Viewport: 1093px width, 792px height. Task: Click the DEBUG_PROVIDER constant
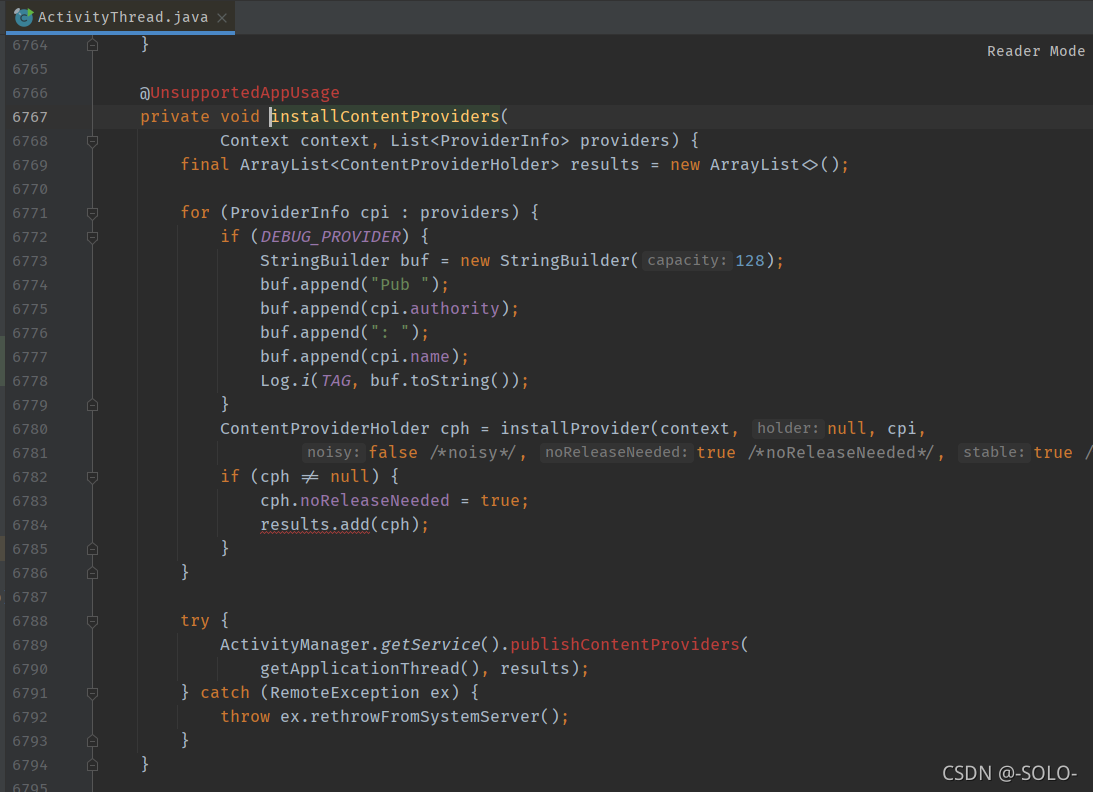[x=331, y=237]
